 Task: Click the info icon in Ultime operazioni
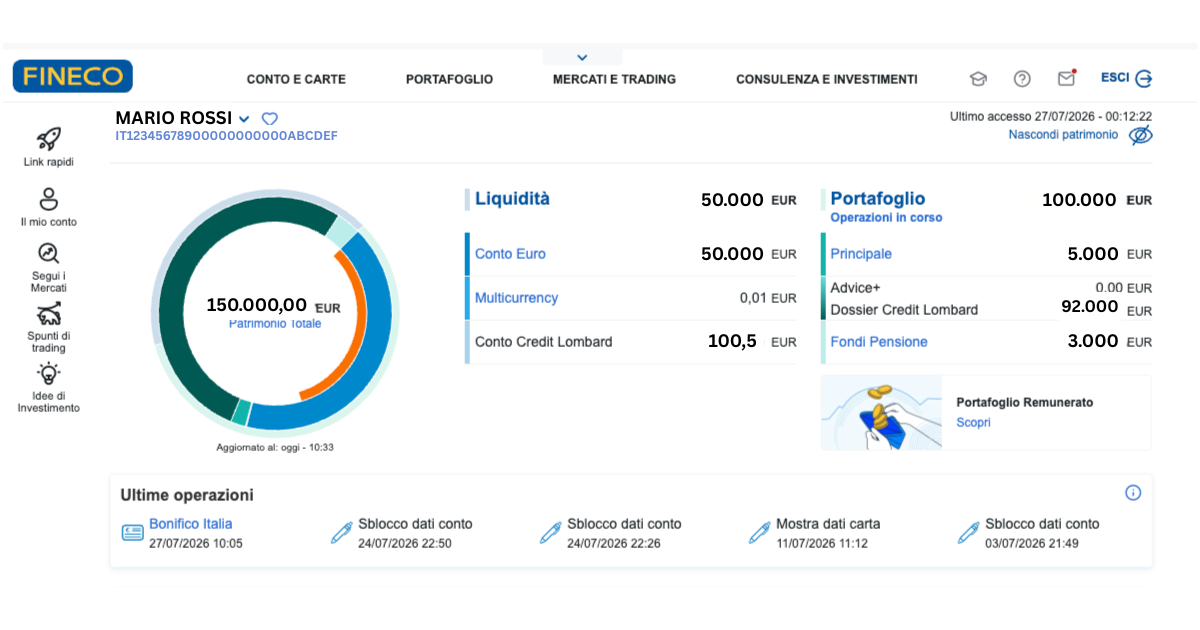pyautogui.click(x=1133, y=492)
